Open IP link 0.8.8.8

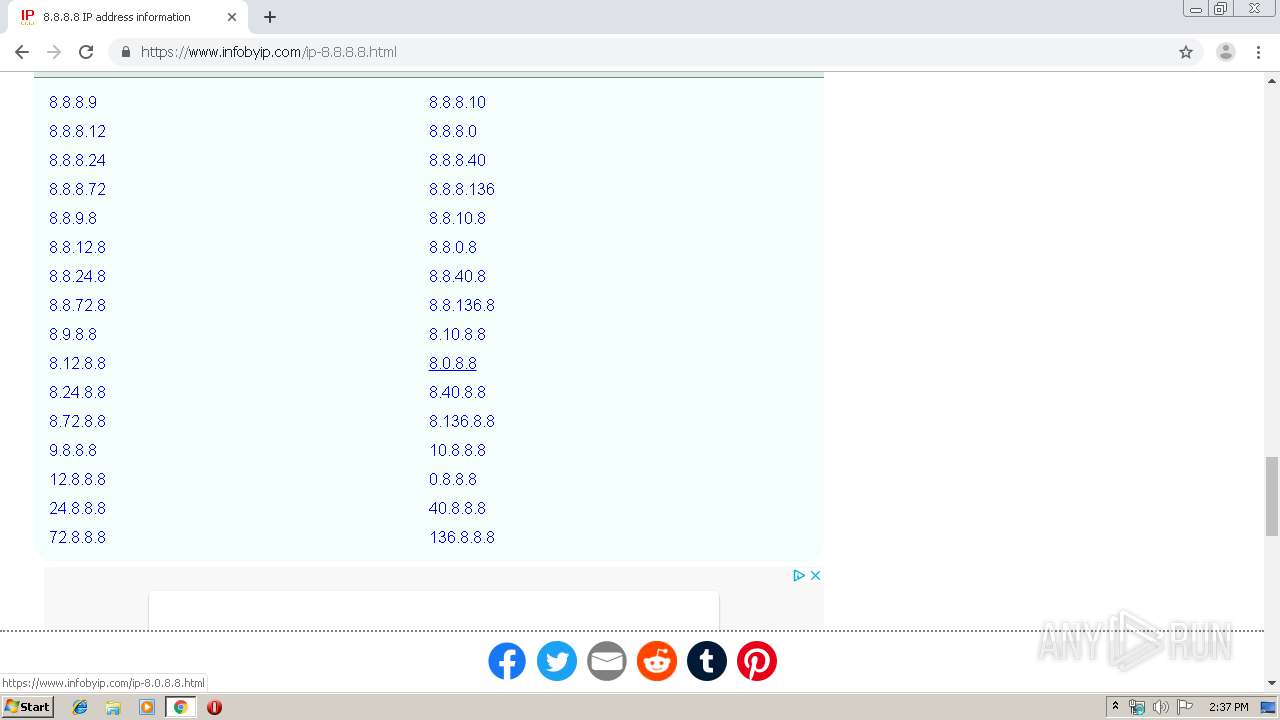tap(453, 479)
